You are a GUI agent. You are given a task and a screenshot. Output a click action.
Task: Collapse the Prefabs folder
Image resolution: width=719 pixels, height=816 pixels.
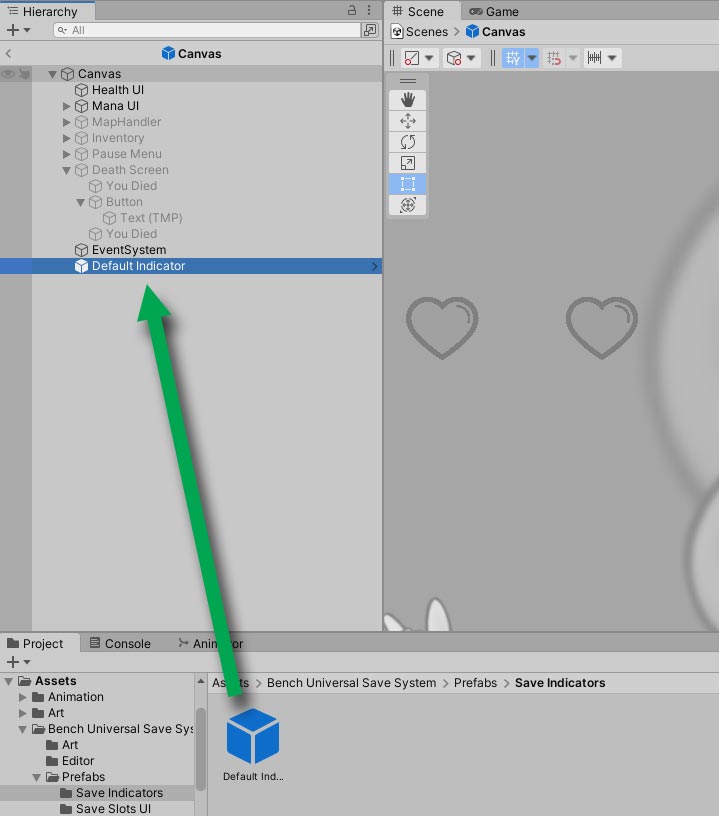click(x=36, y=777)
